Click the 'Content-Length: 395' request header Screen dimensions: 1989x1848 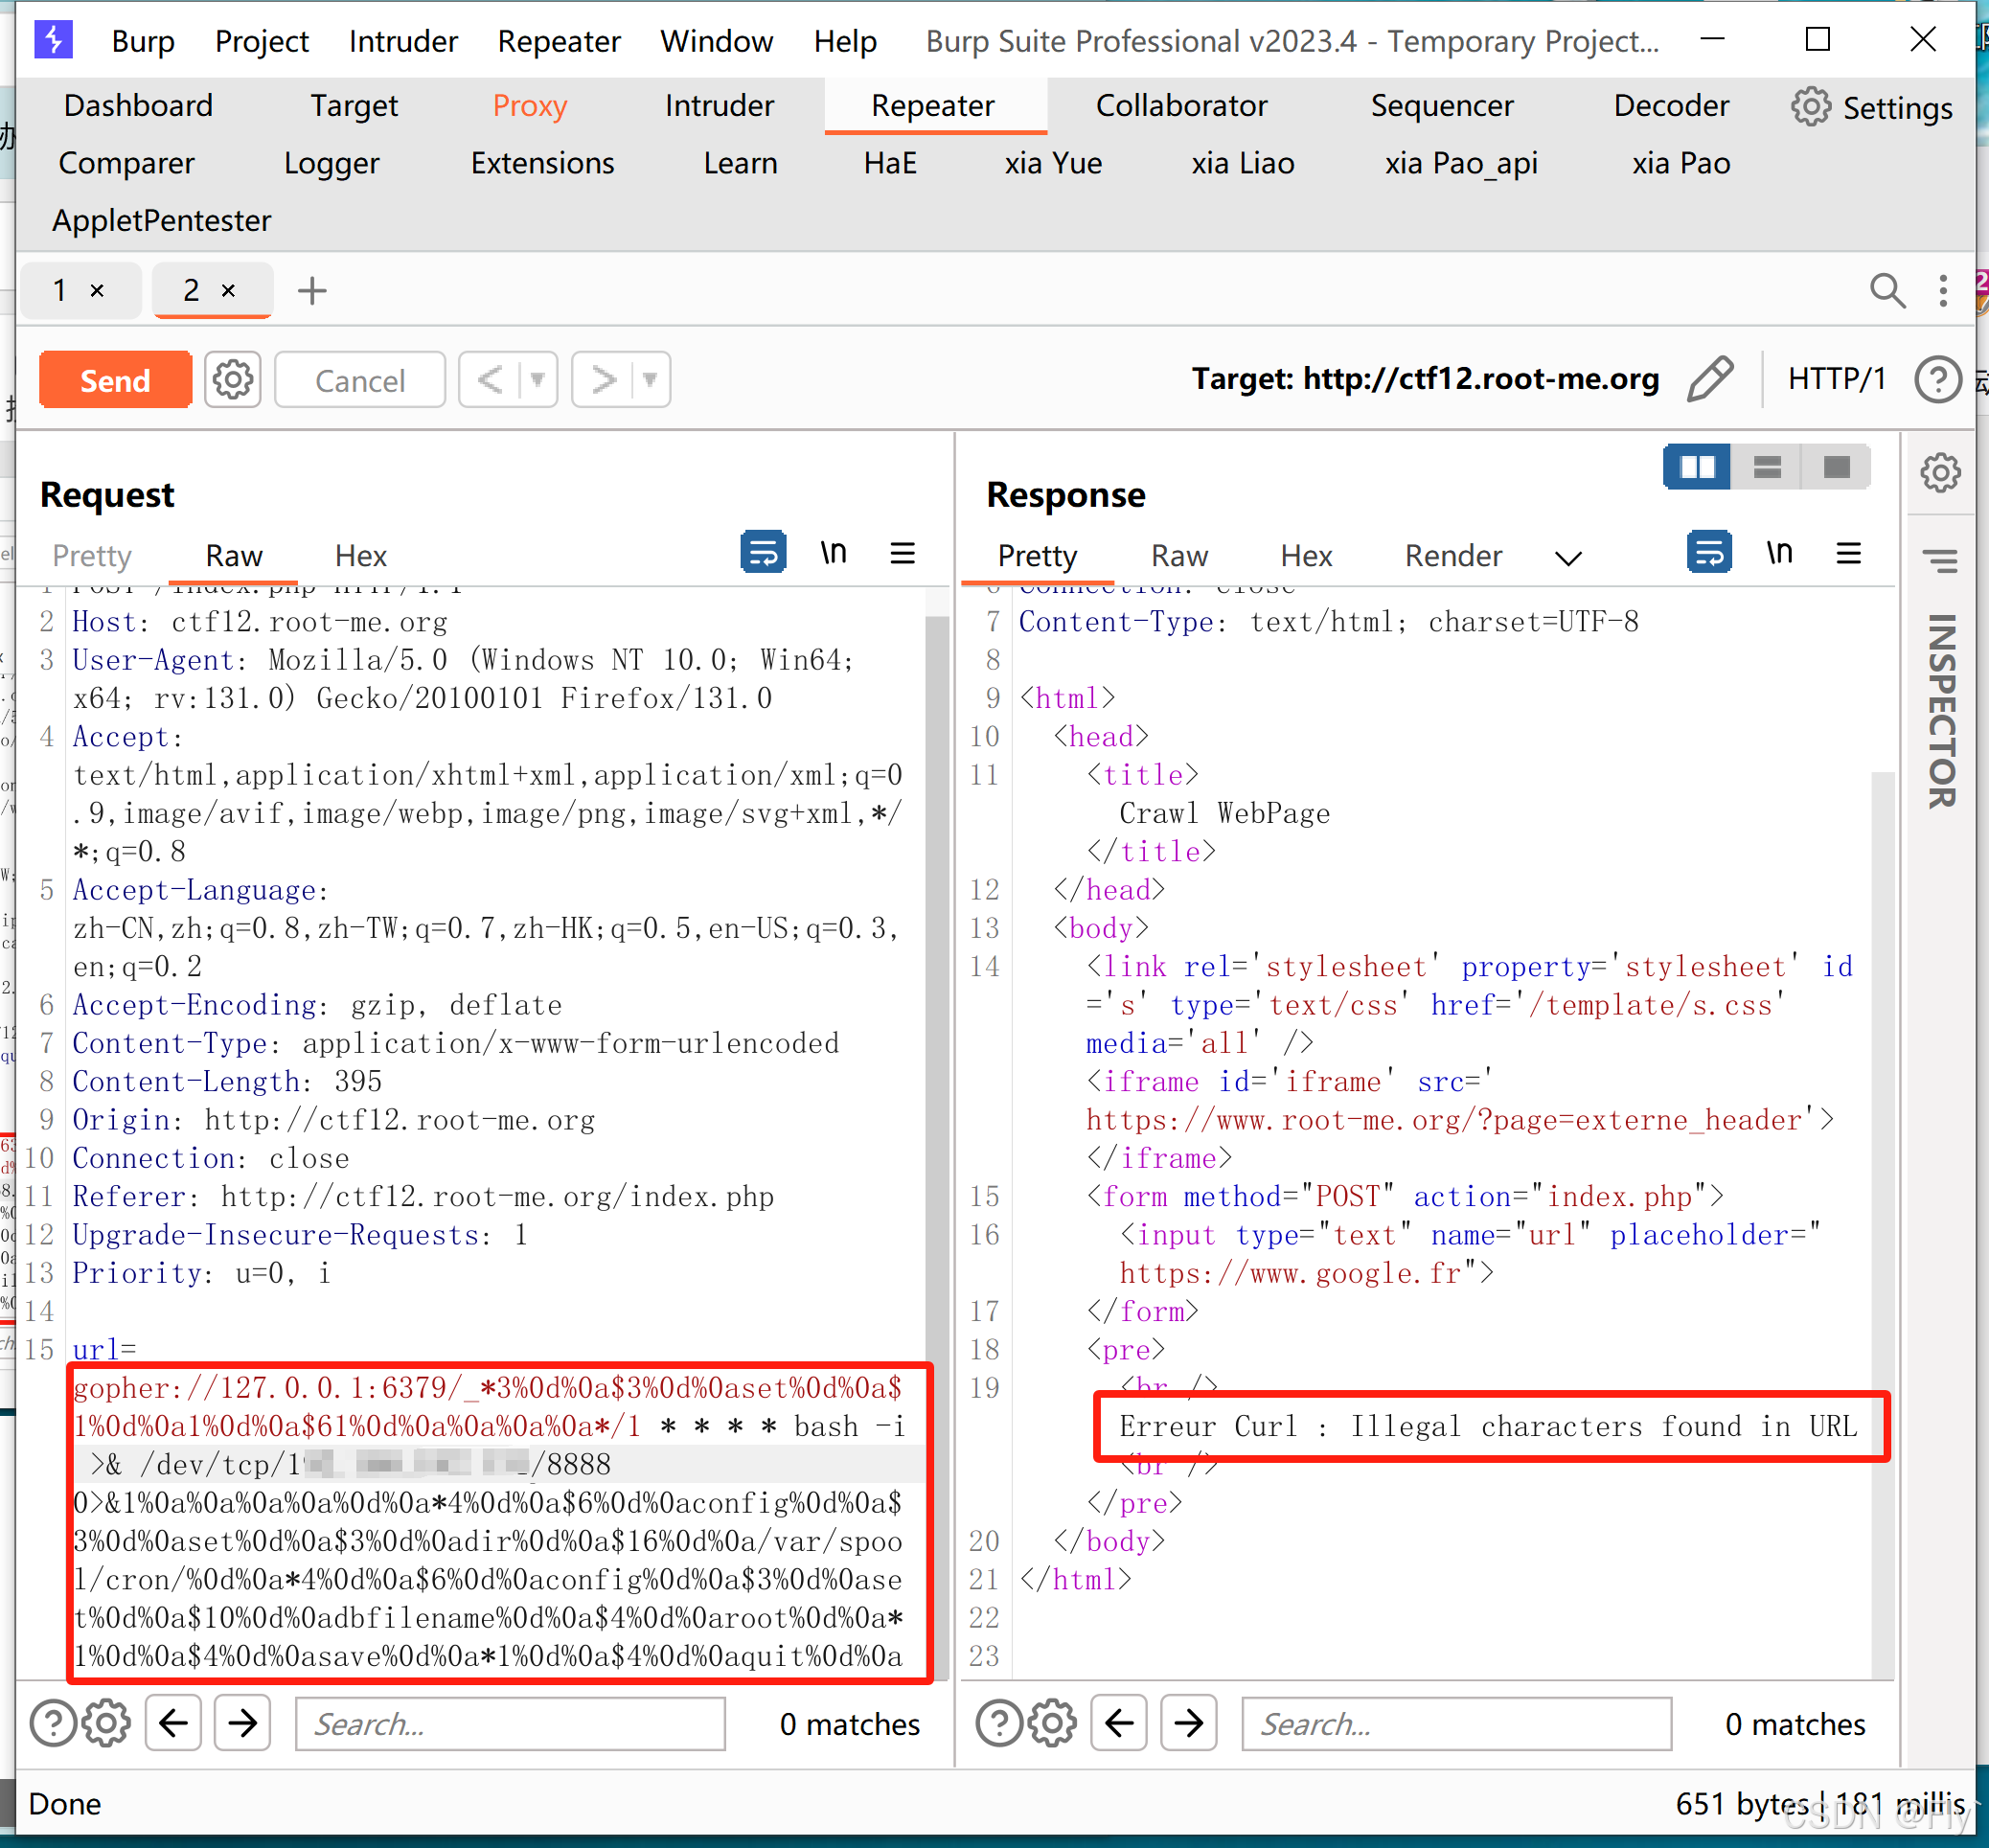coord(227,1081)
